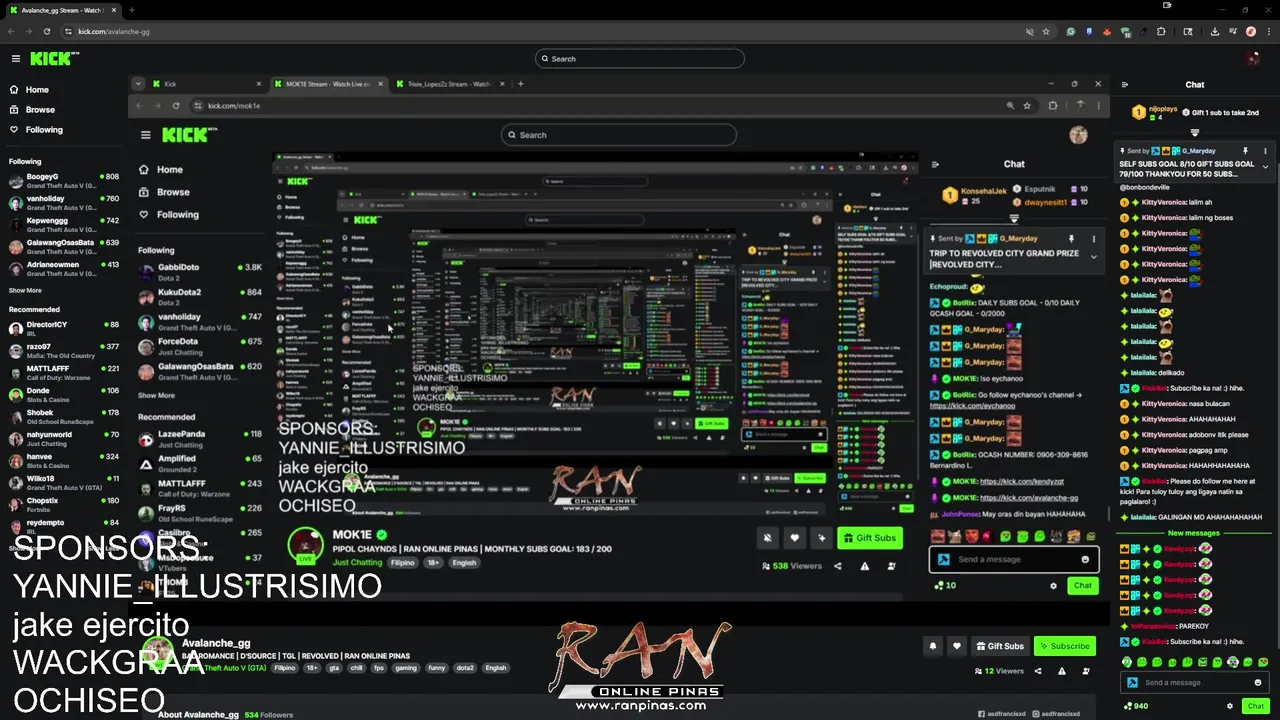Click the Filipino tag under Avalanche_gg
Viewport: 1280px width, 720px height.
click(285, 668)
